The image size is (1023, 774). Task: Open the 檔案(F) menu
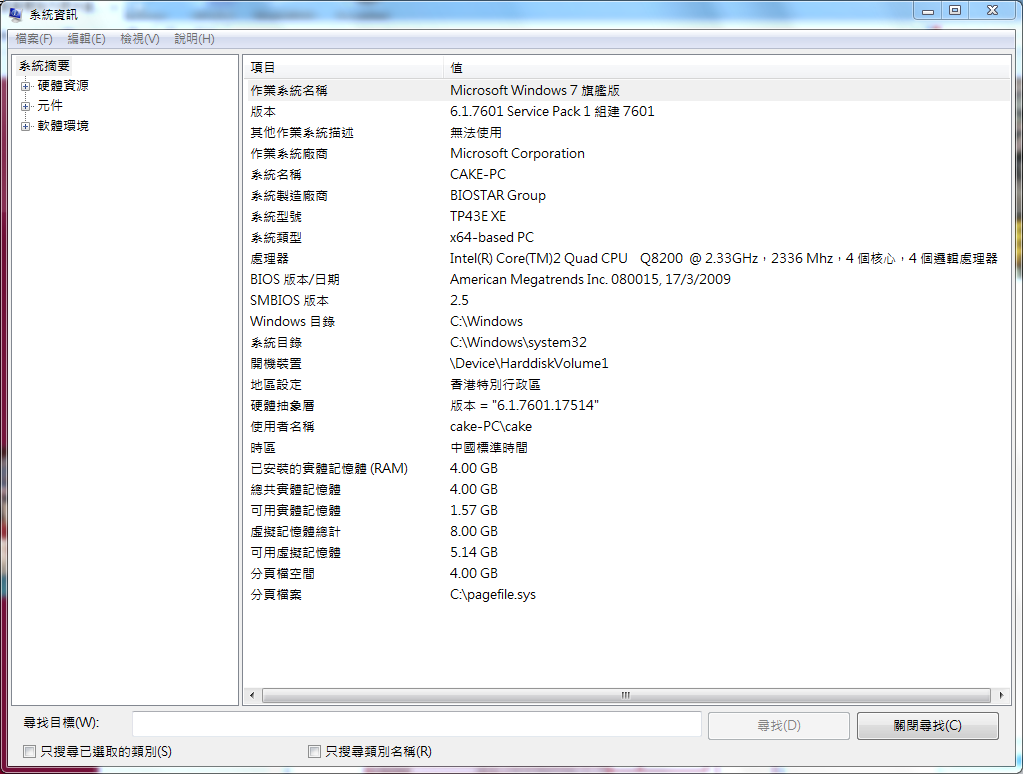tap(34, 39)
